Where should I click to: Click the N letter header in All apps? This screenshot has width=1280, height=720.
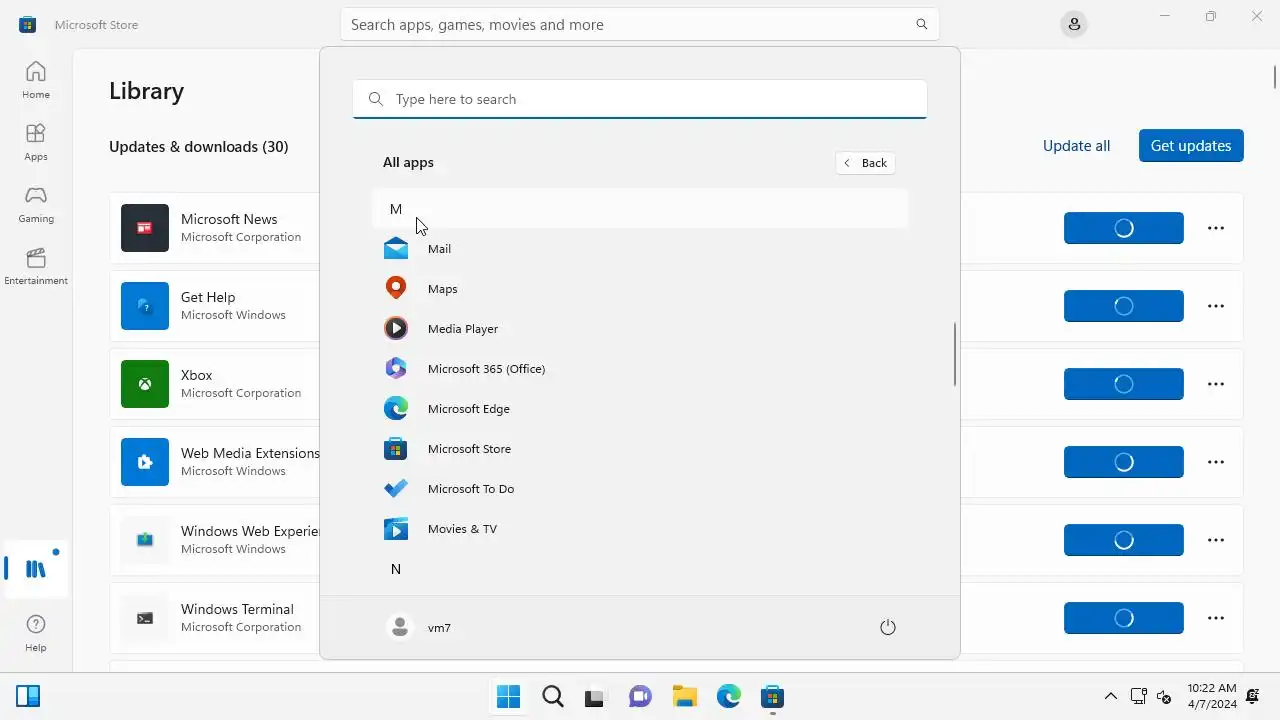[640, 569]
